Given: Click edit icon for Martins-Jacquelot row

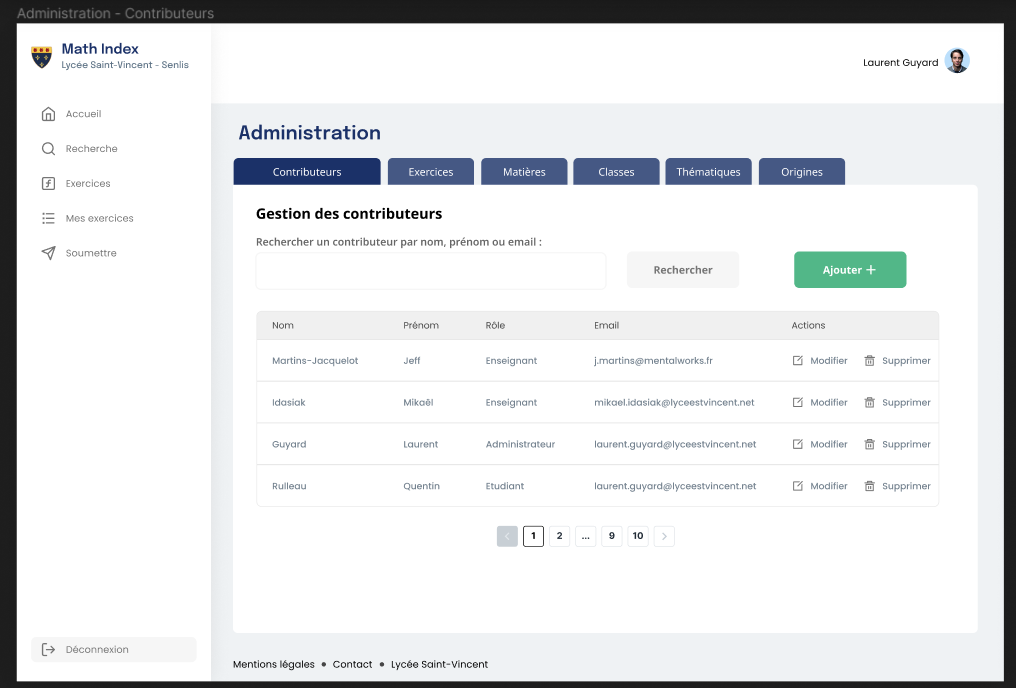Looking at the screenshot, I should (797, 361).
